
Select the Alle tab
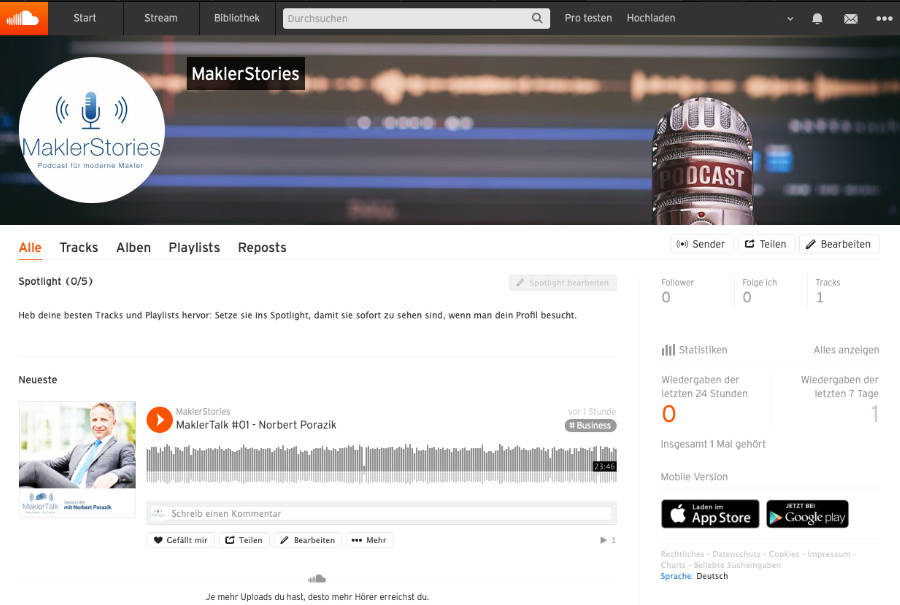[30, 247]
